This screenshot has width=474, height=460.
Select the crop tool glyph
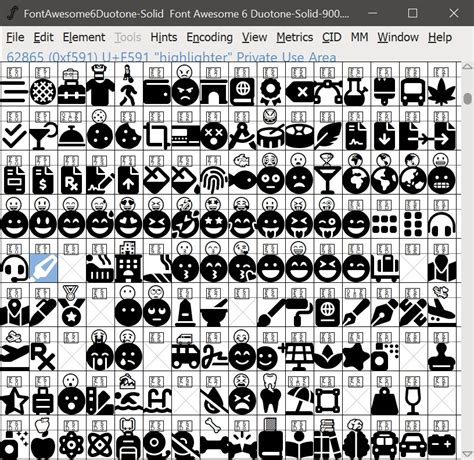(157, 136)
